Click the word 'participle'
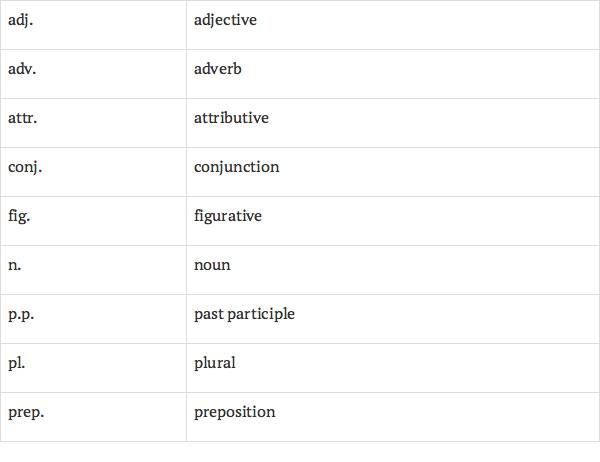Image resolution: width=600 pixels, height=462 pixels. coord(260,314)
